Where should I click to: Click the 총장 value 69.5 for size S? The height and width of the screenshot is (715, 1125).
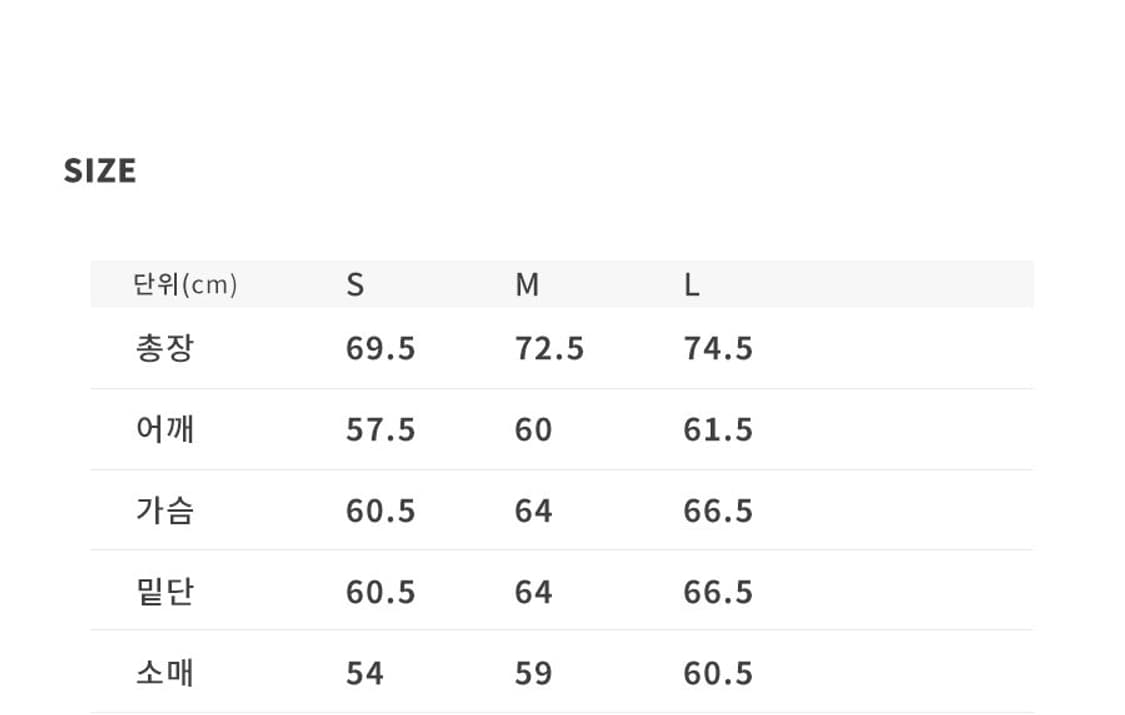pyautogui.click(x=380, y=348)
